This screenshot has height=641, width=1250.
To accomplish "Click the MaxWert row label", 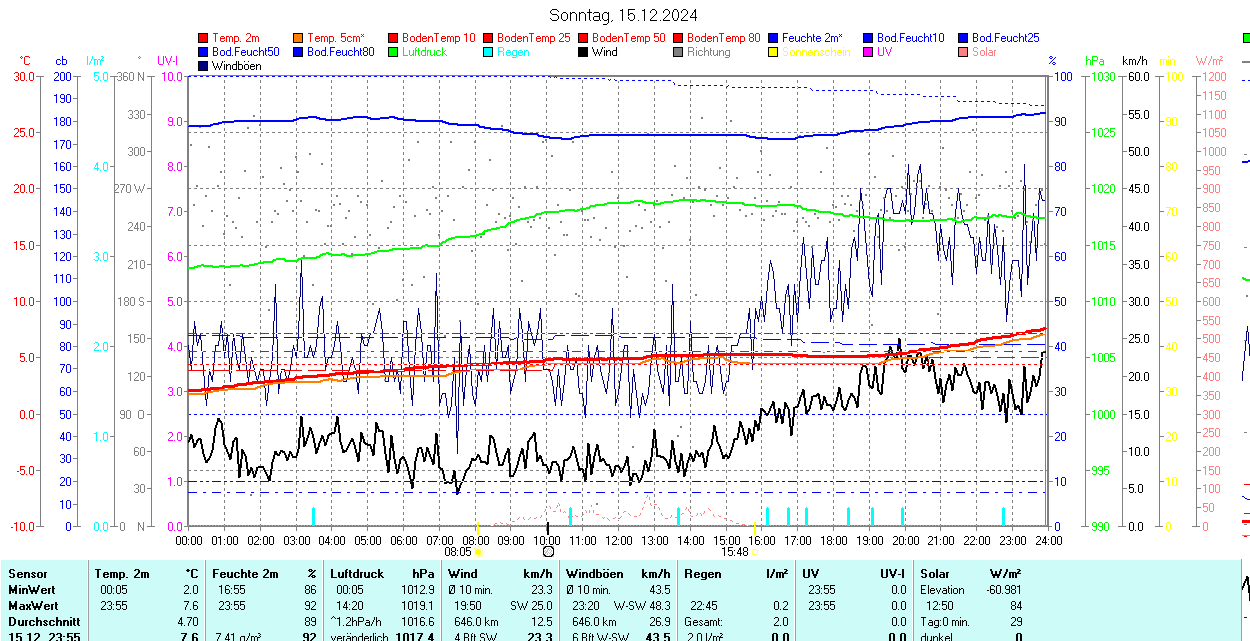I will point(33,606).
